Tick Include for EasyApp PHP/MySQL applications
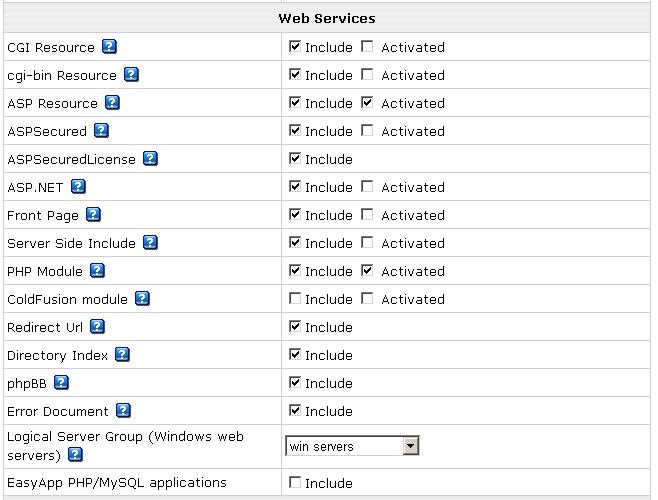 coord(295,482)
